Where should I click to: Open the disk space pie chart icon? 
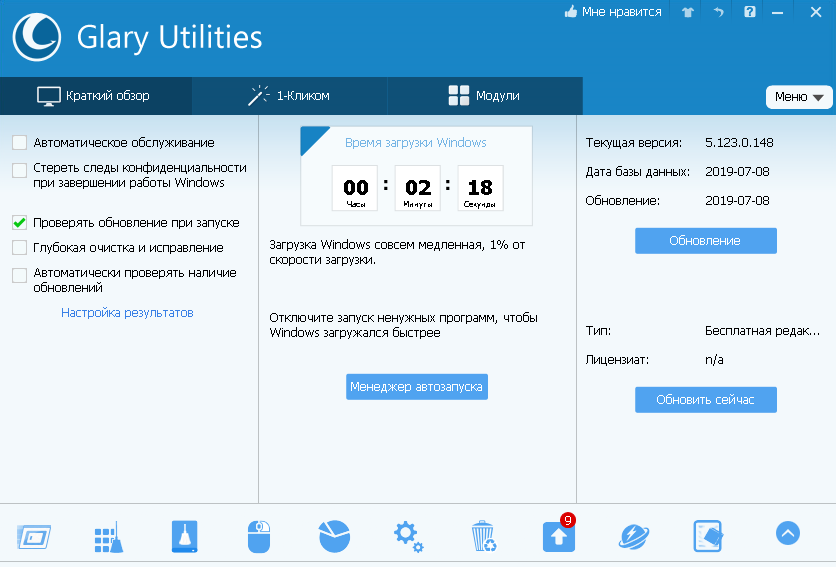tap(334, 537)
